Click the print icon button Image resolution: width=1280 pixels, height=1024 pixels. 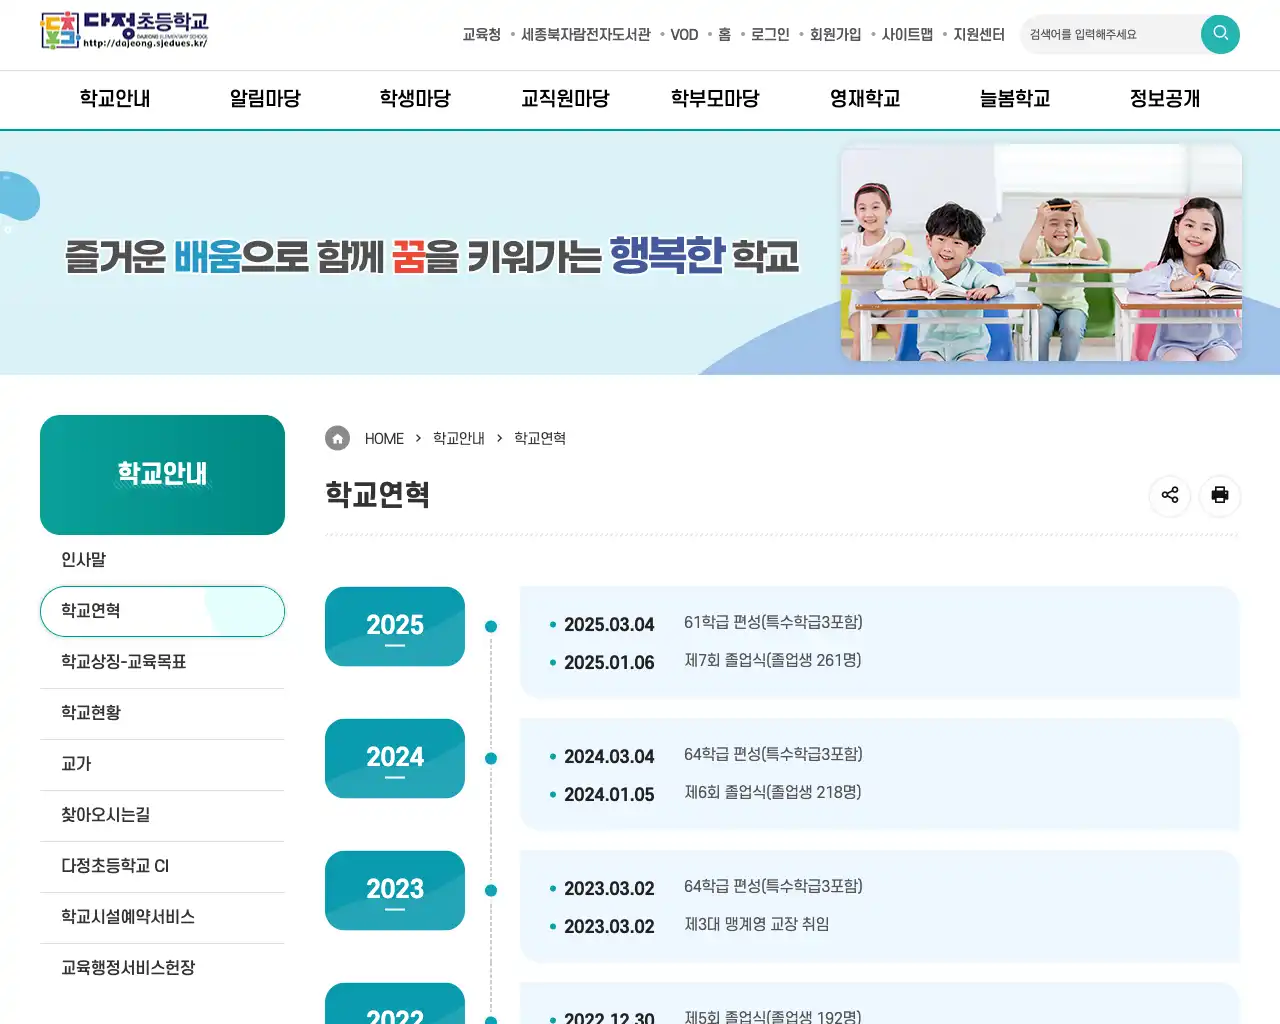1220,495
